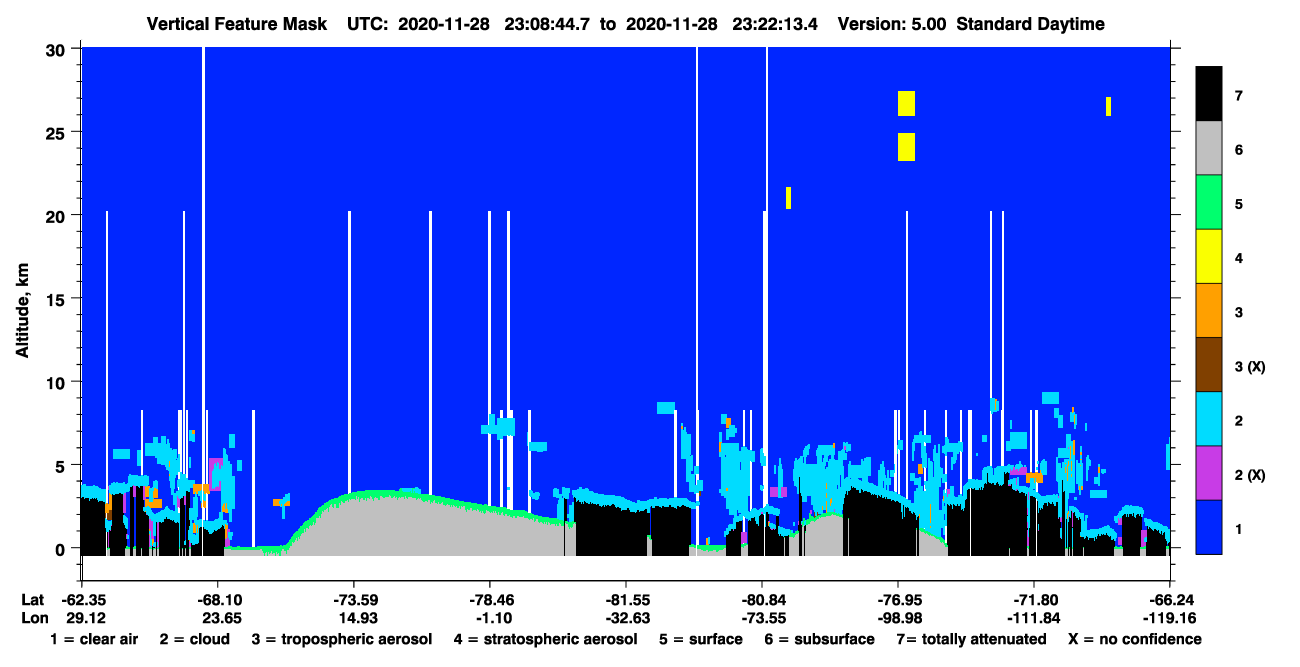Select longitude value '-98.98'
Viewport: 1300px width, 667px height.
(x=898, y=617)
